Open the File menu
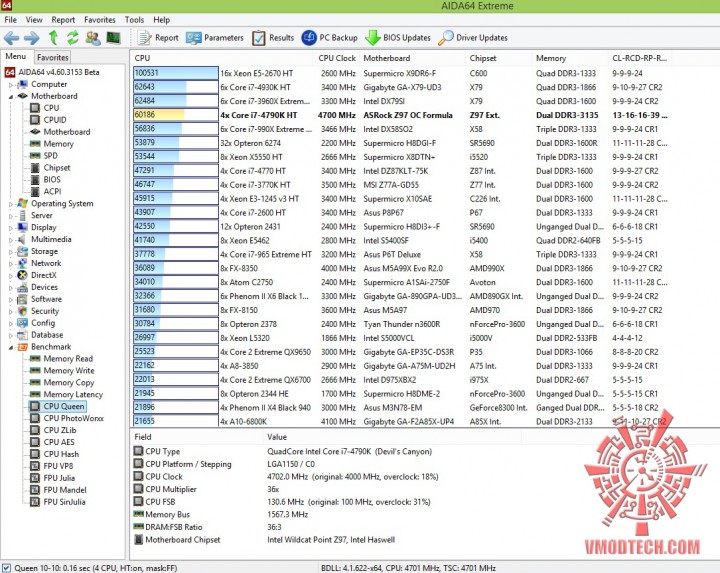 point(11,20)
